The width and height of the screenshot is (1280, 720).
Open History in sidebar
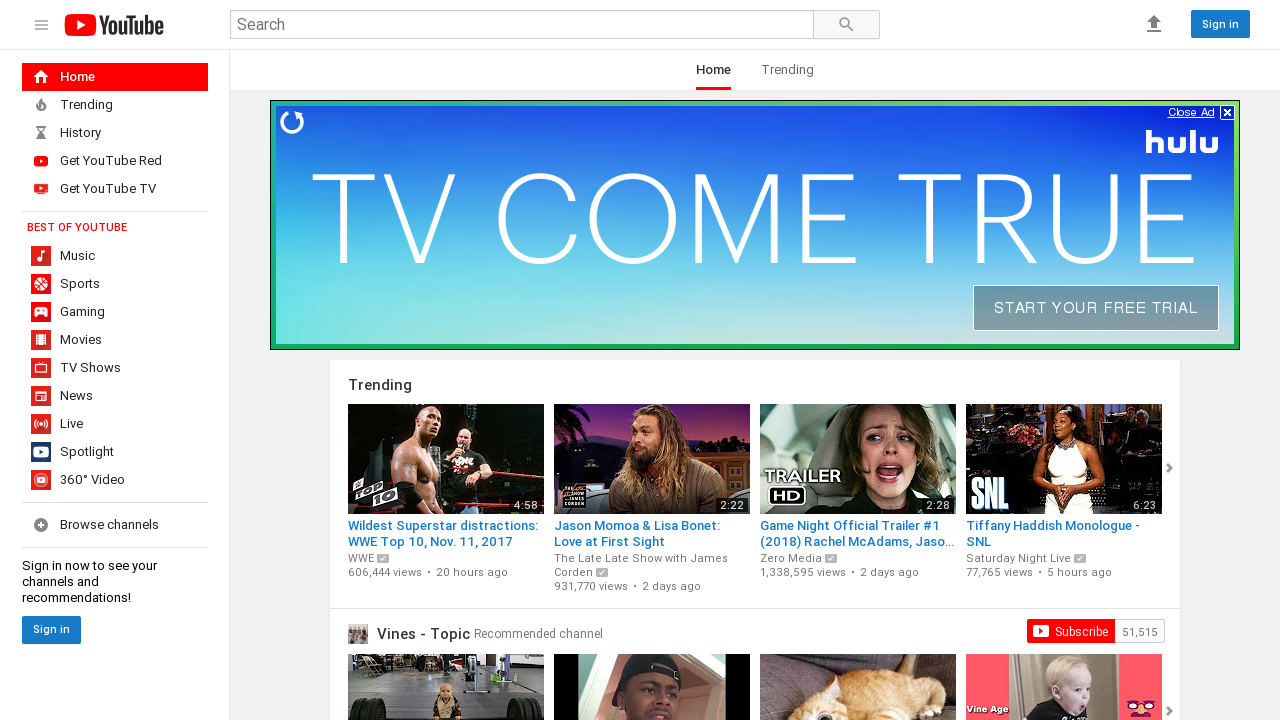click(115, 133)
